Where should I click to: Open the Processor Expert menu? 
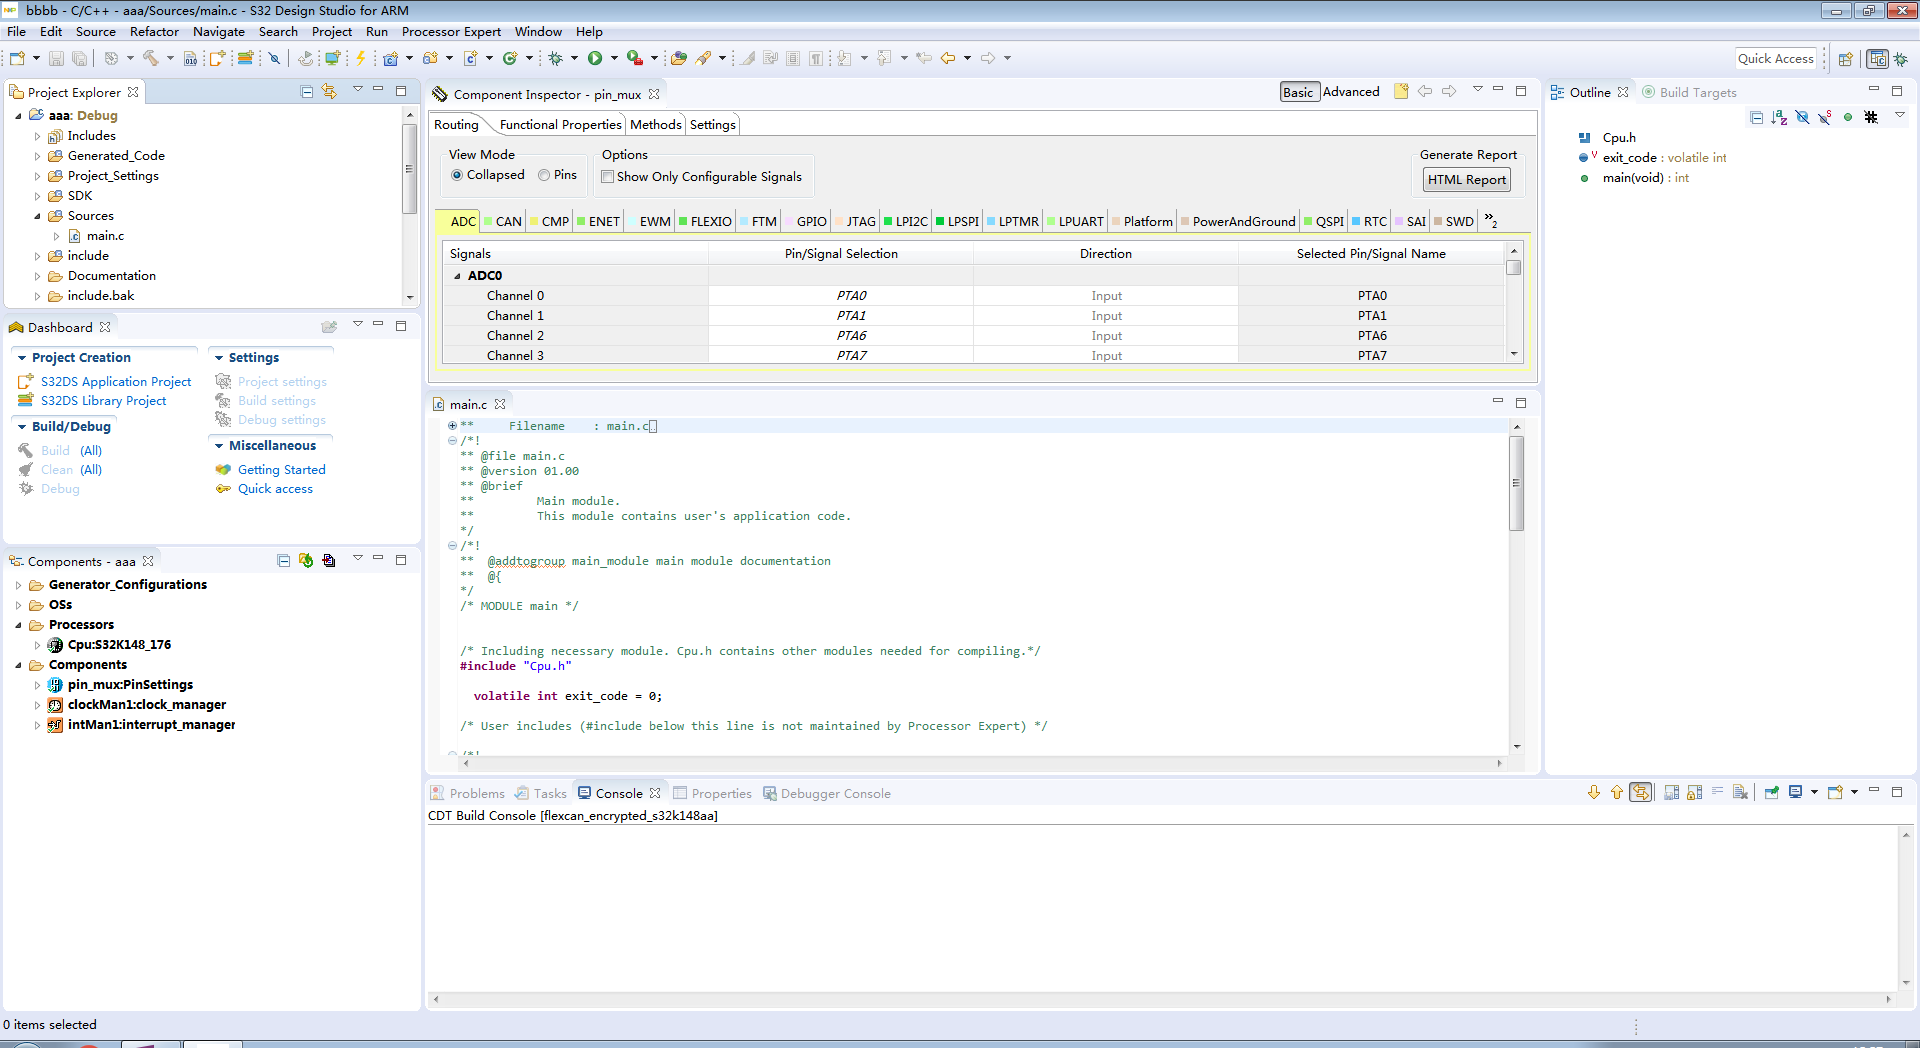coord(451,32)
